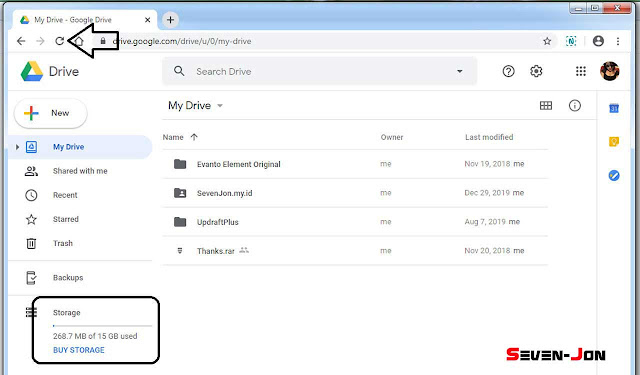Image resolution: width=640 pixels, height=375 pixels.
Task: Open Google Tasks side panel icon
Action: [614, 175]
